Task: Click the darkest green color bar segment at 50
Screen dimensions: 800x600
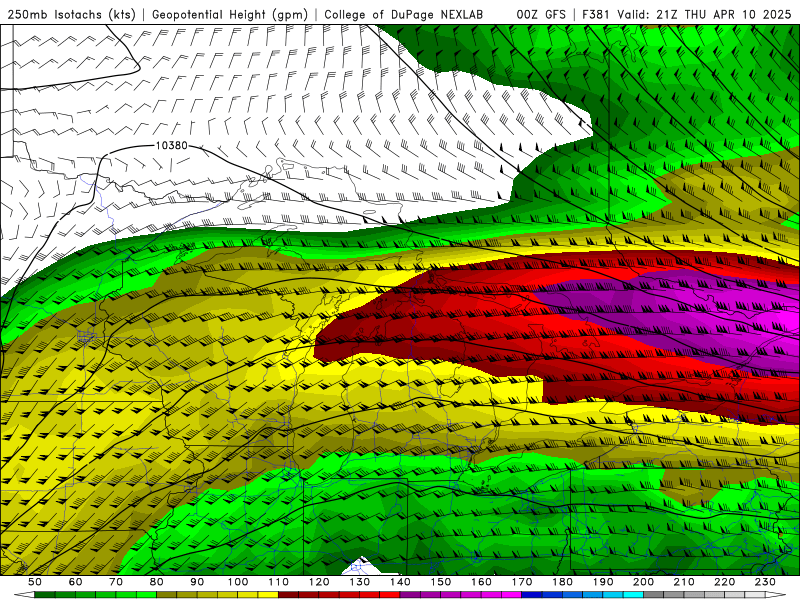Action: (x=45, y=595)
